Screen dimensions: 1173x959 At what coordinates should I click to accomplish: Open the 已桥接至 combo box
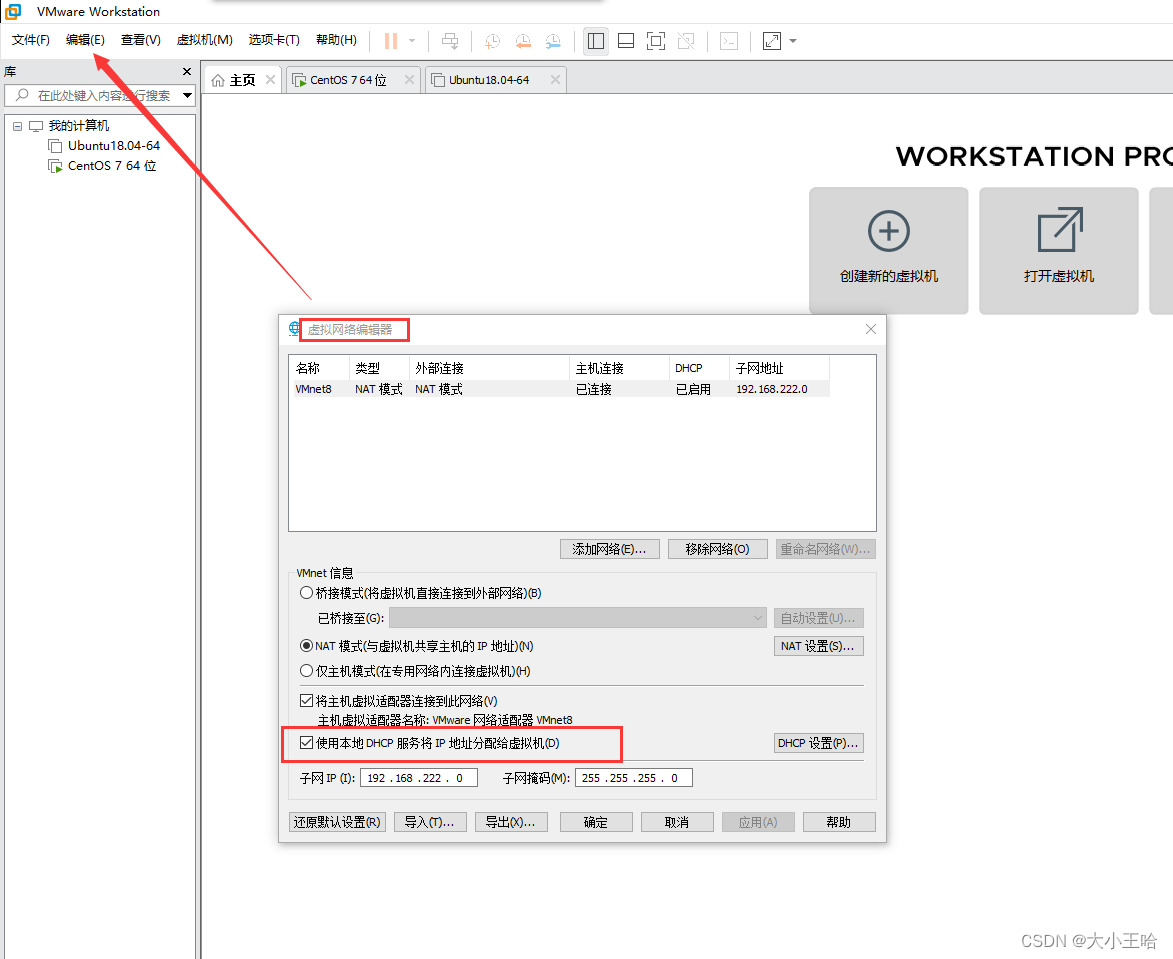[578, 618]
